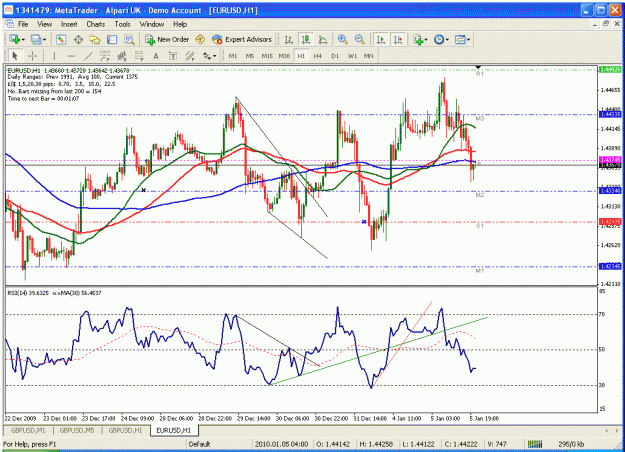
Task: Switch timeframe to W1
Action: [352, 56]
